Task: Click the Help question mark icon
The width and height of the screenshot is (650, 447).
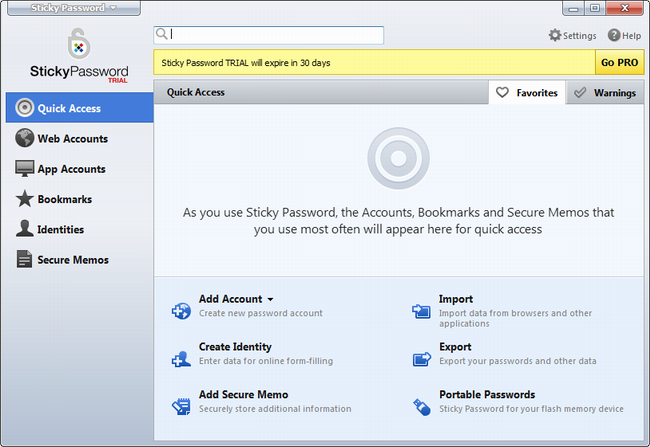Action: pos(614,35)
